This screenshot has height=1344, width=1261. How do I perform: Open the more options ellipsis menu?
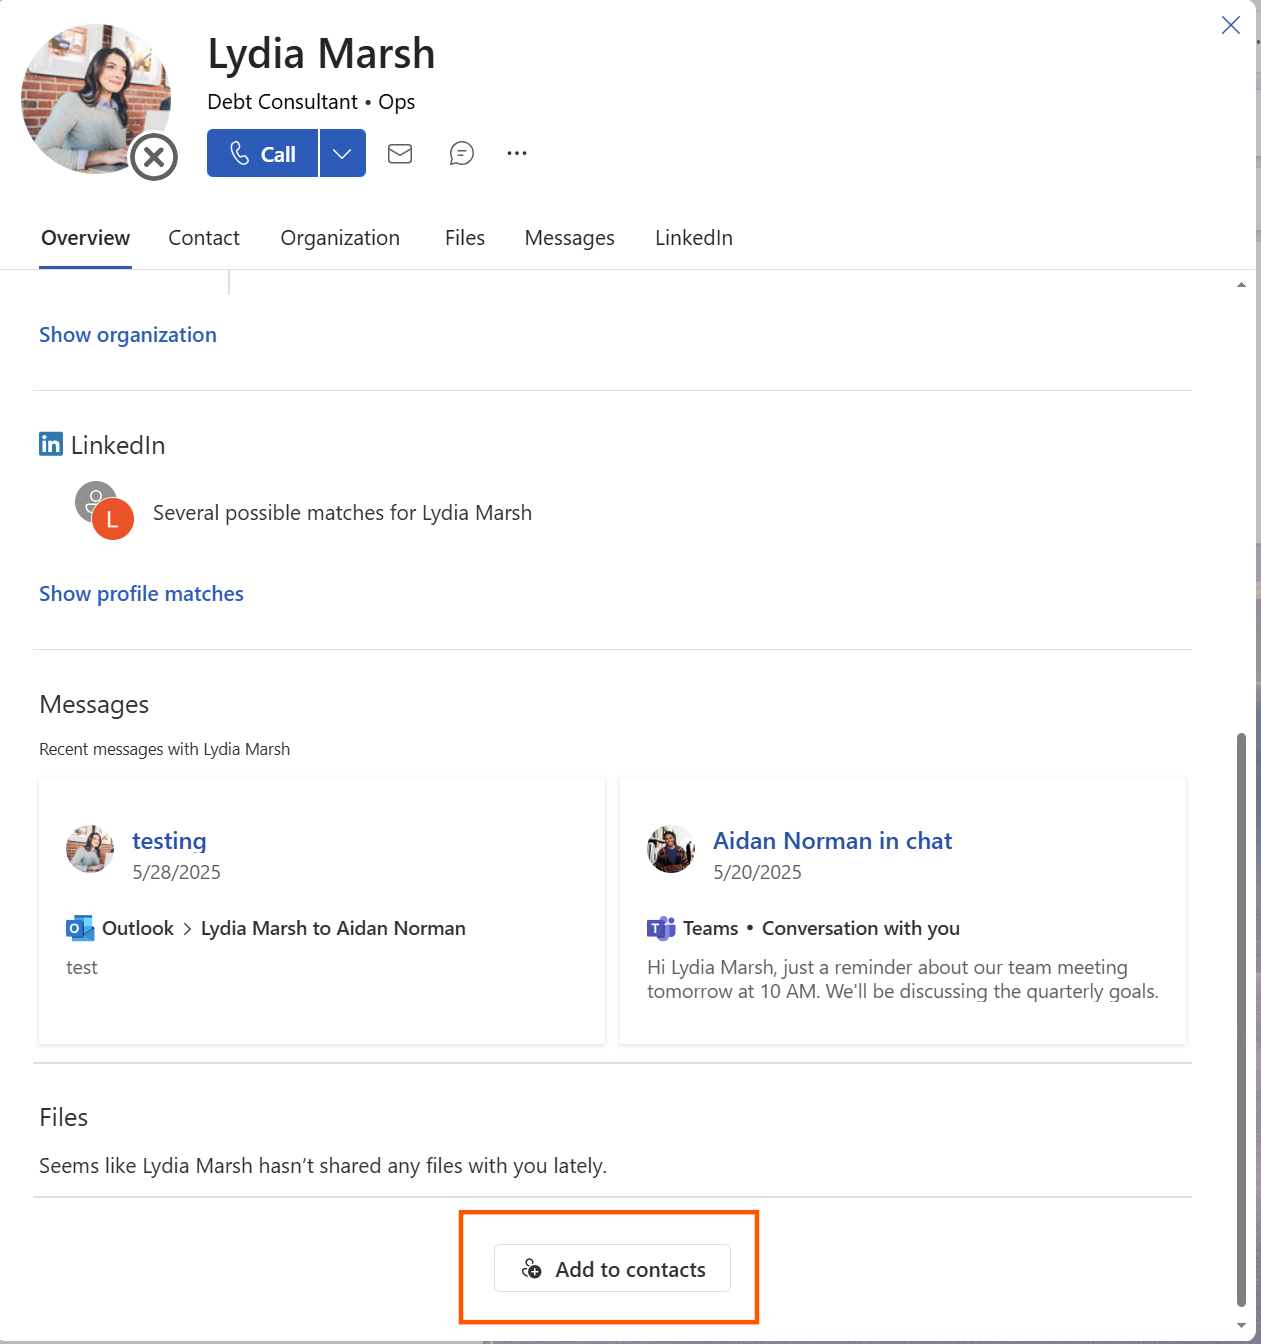point(517,153)
